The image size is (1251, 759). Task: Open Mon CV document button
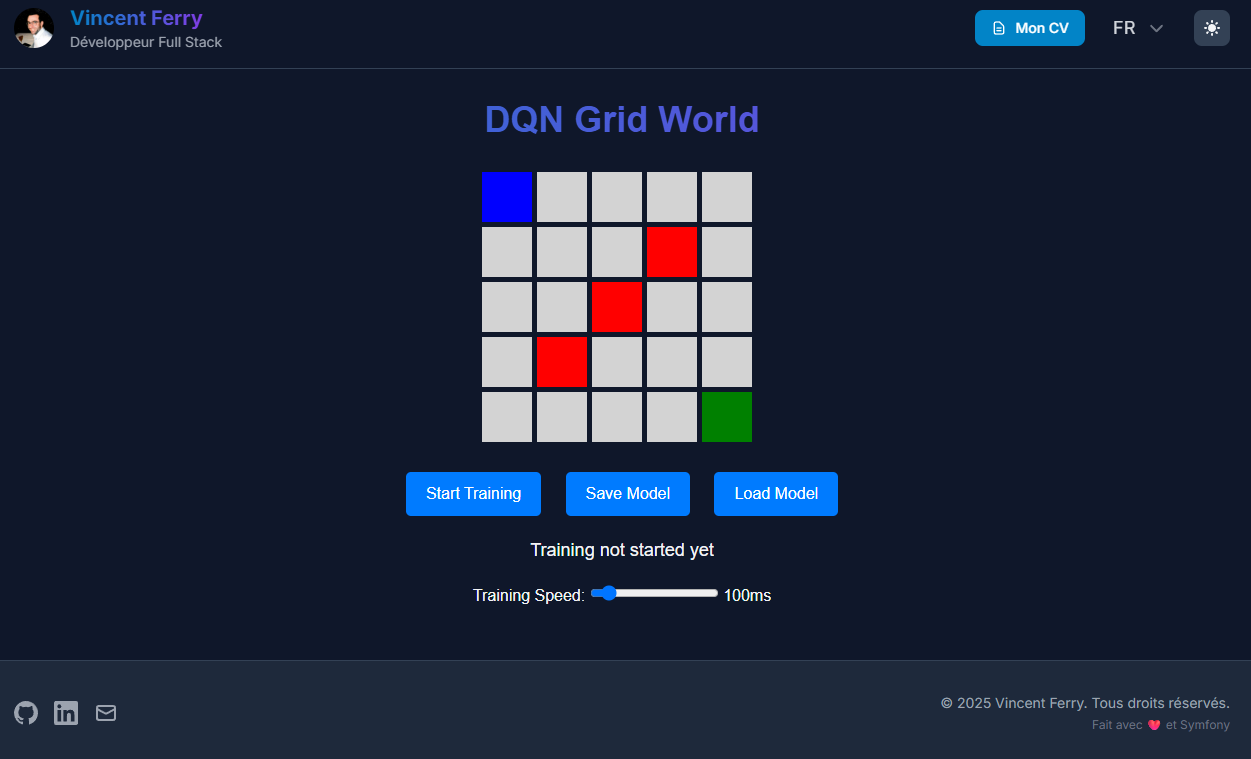1029,28
